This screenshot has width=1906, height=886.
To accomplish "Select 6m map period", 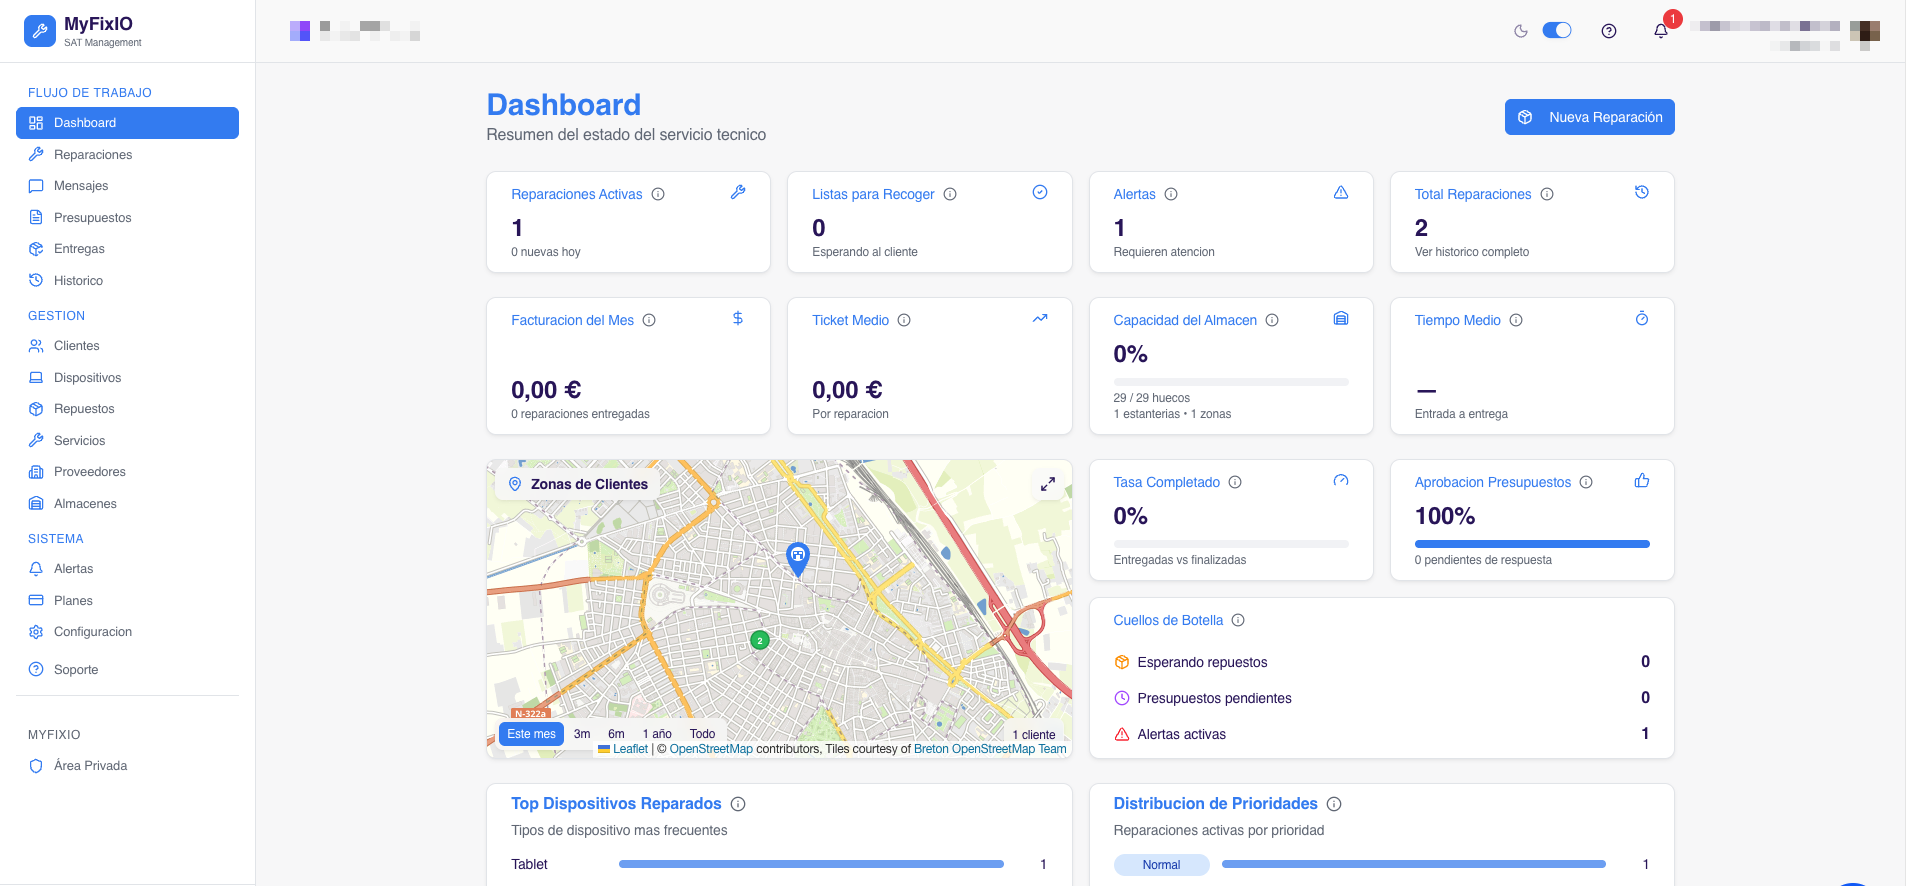I will [x=616, y=734].
